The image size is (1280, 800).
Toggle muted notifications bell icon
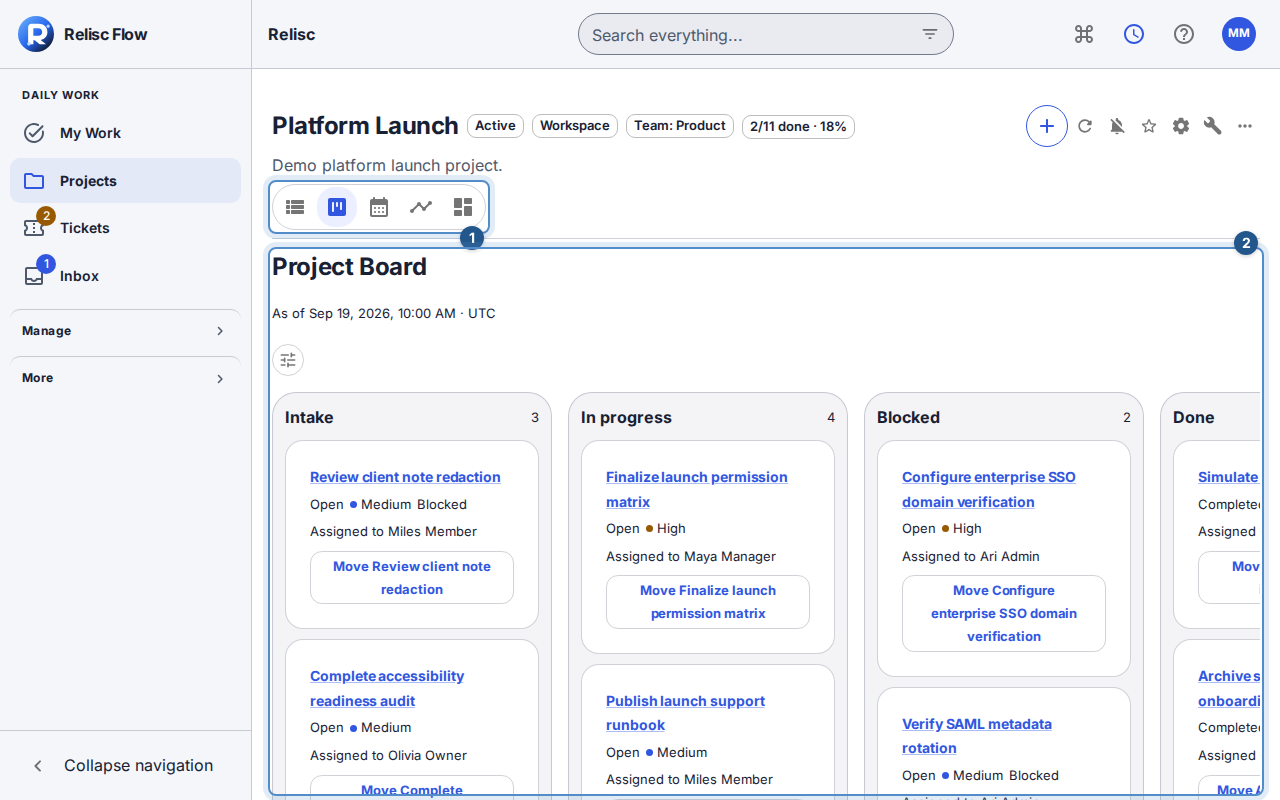(1117, 126)
